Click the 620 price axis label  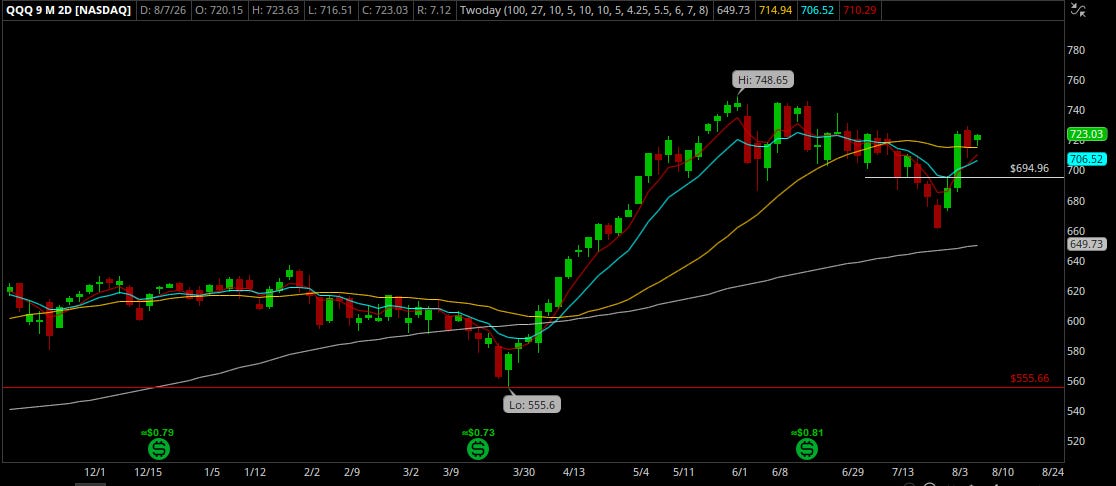coord(1076,291)
